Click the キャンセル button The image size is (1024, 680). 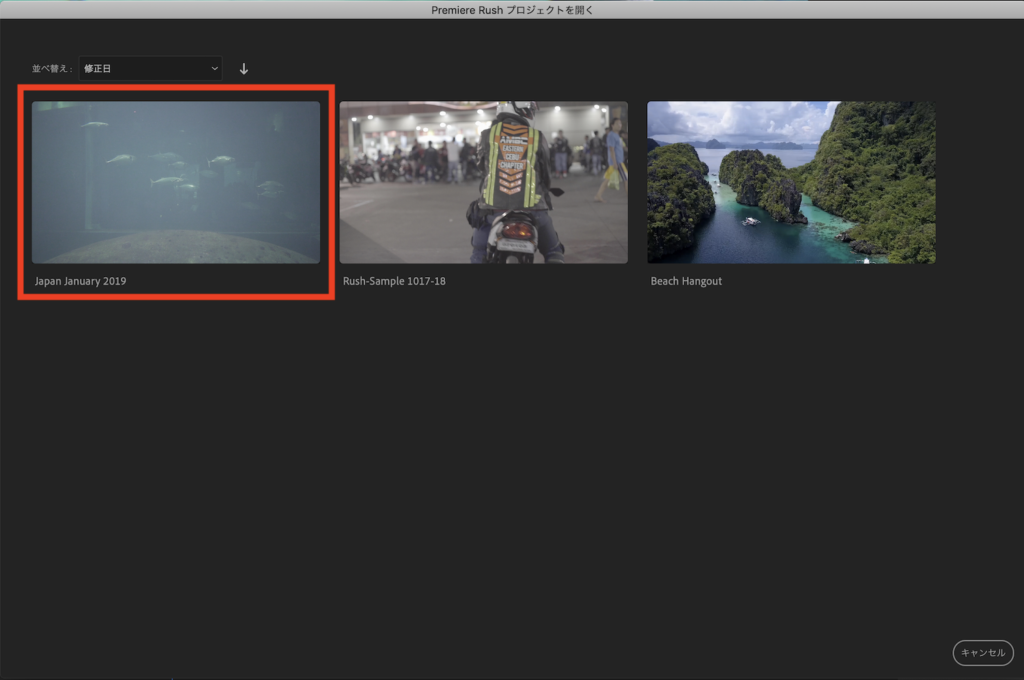pyautogui.click(x=983, y=653)
